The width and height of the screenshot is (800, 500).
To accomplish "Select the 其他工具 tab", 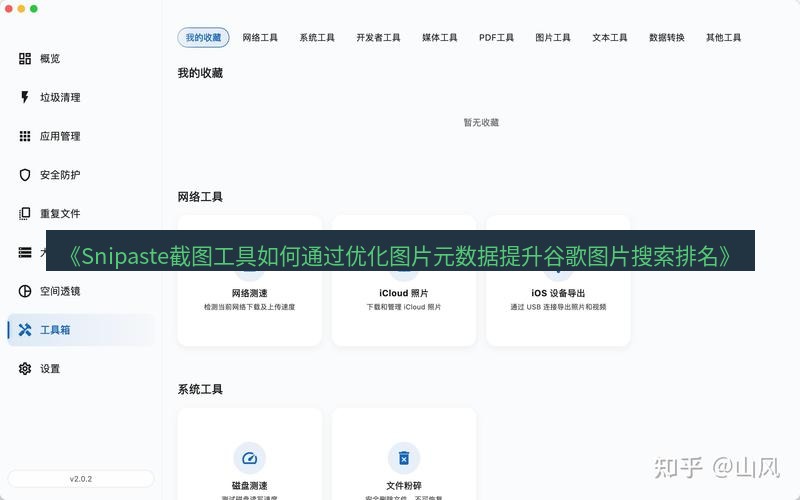I will [723, 38].
